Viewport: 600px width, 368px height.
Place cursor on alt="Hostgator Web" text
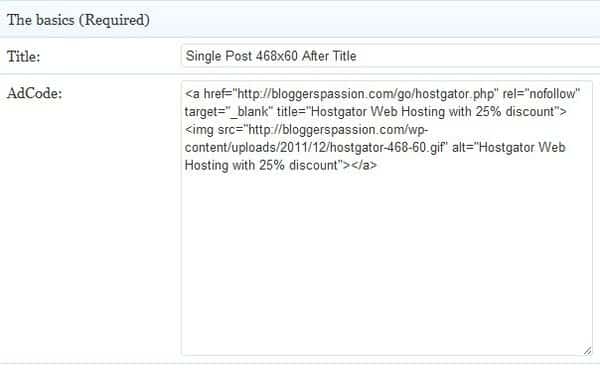pos(509,148)
